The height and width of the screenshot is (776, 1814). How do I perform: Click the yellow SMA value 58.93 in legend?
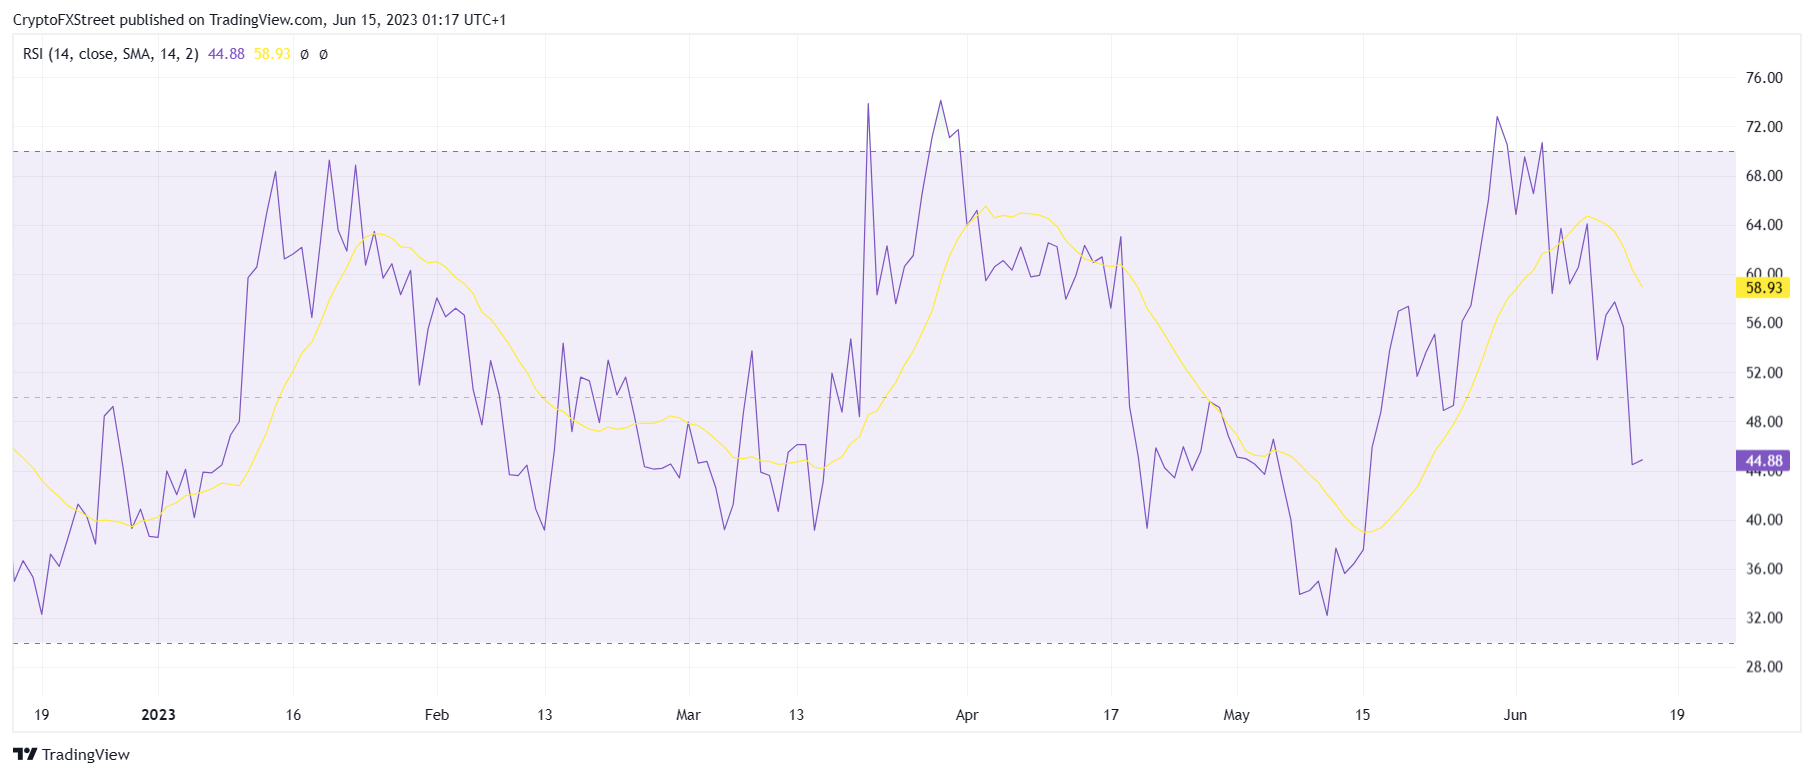point(272,54)
